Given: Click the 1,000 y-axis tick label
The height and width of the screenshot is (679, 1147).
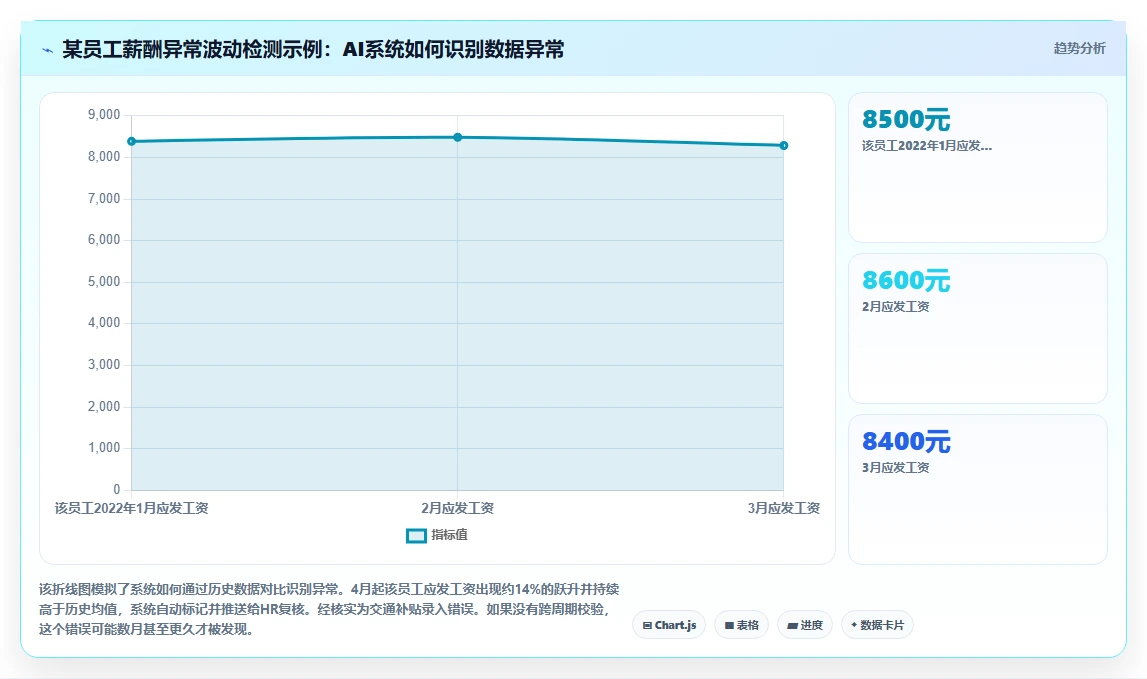Looking at the screenshot, I should point(104,448).
